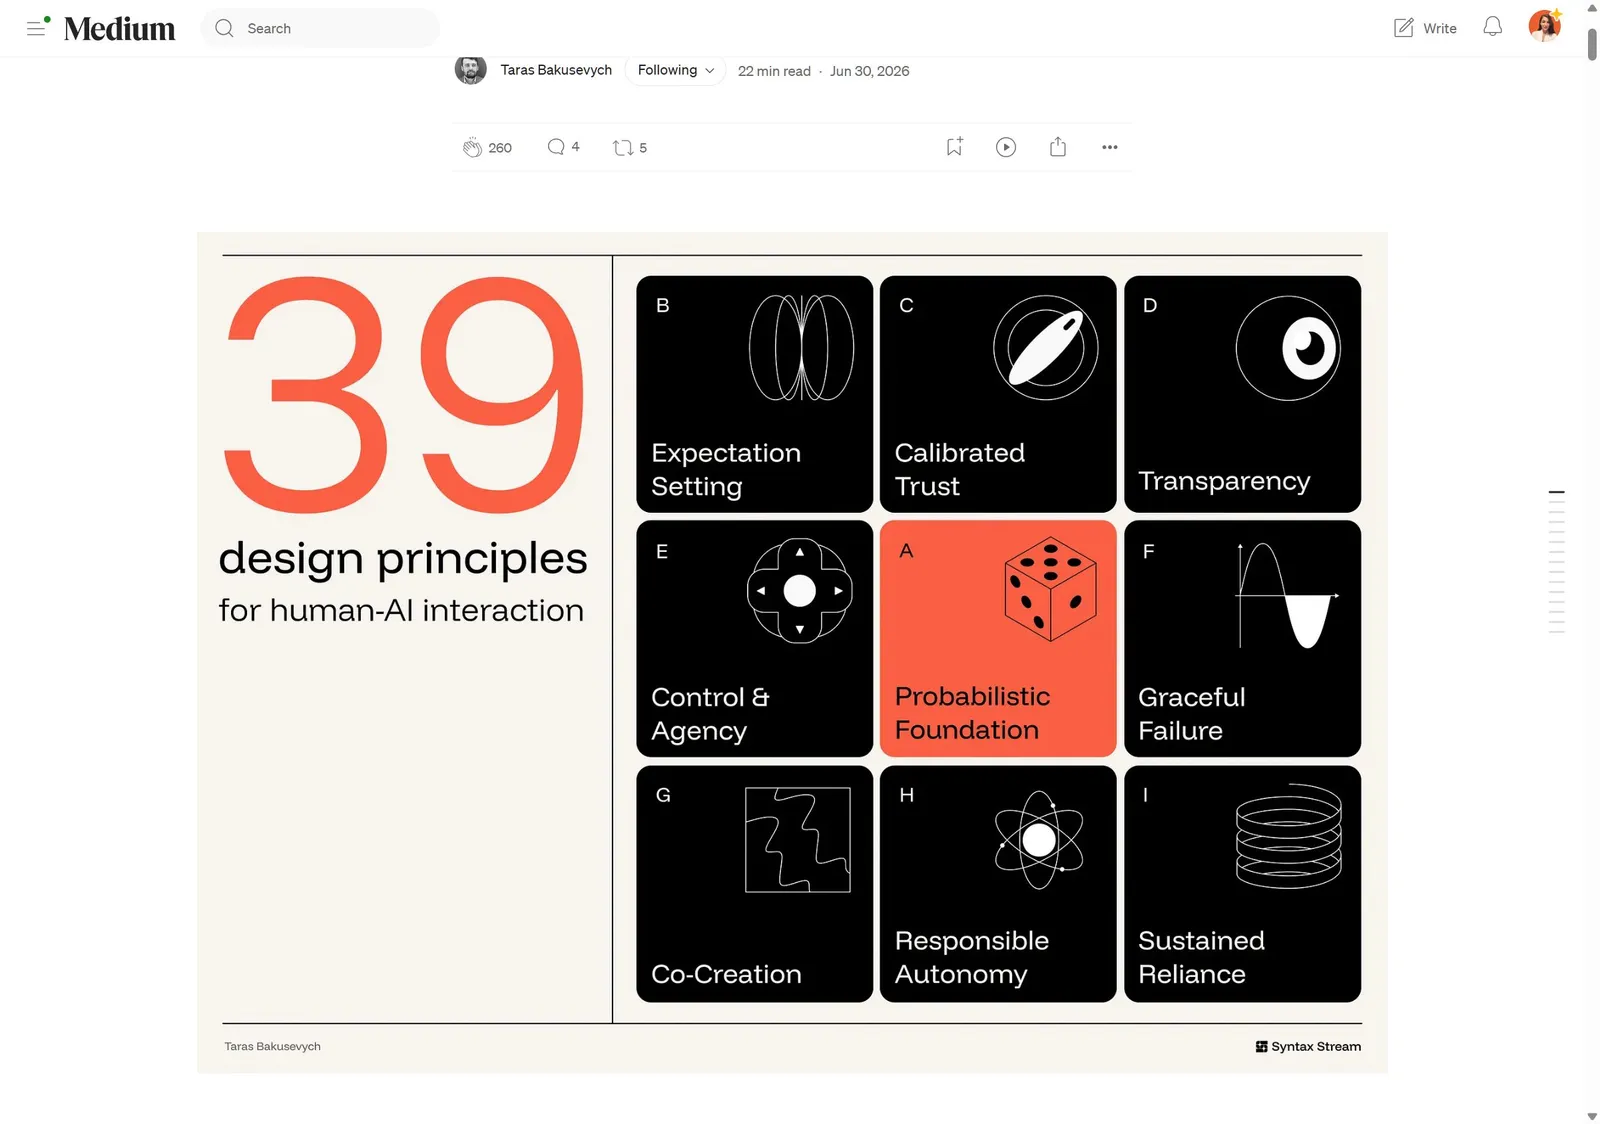This screenshot has width=1600, height=1124.
Task: Open the hamburger sidebar menu
Action: tap(37, 28)
